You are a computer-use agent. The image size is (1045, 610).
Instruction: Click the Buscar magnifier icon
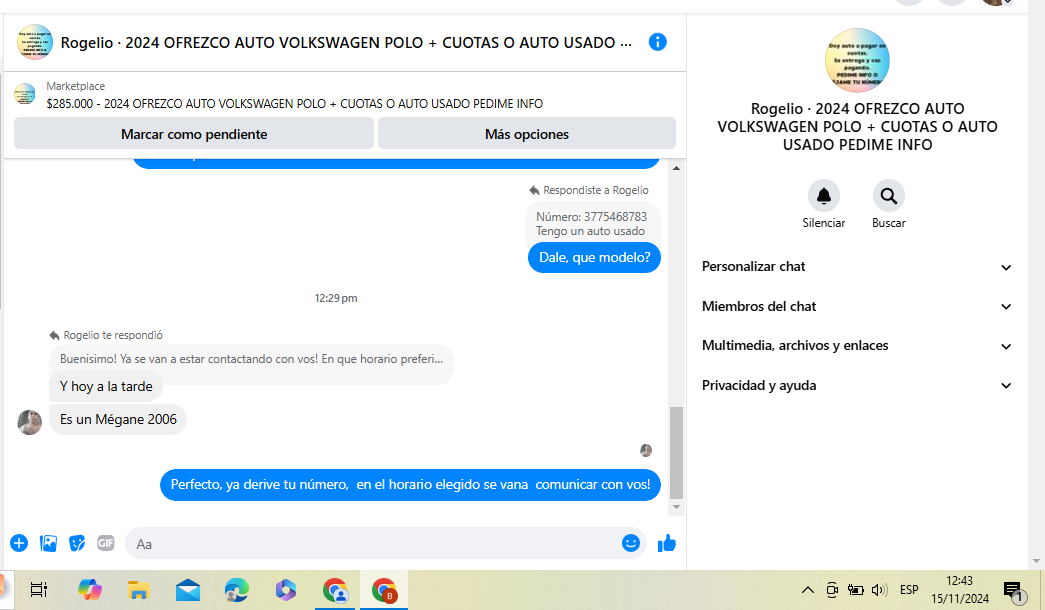(888, 196)
